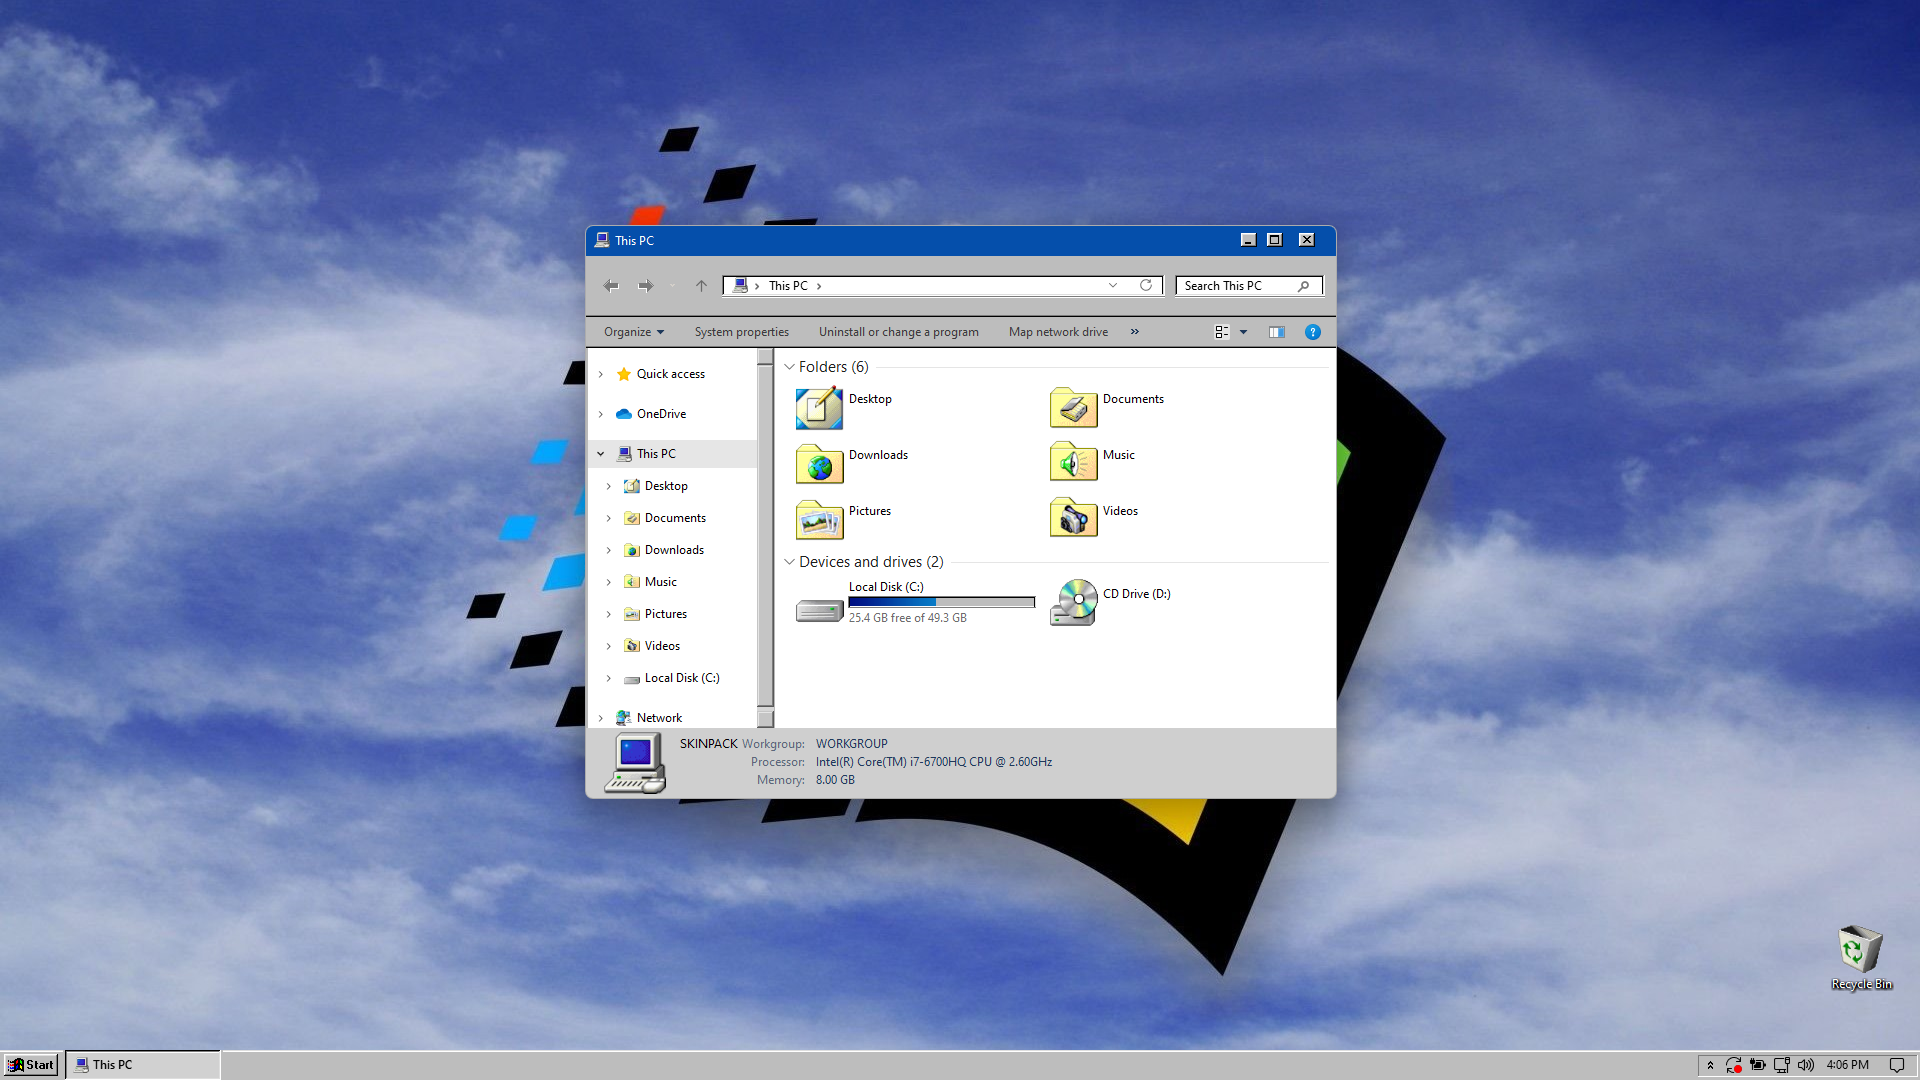This screenshot has height=1080, width=1920.
Task: Expand the Quick access tree item
Action: point(600,373)
